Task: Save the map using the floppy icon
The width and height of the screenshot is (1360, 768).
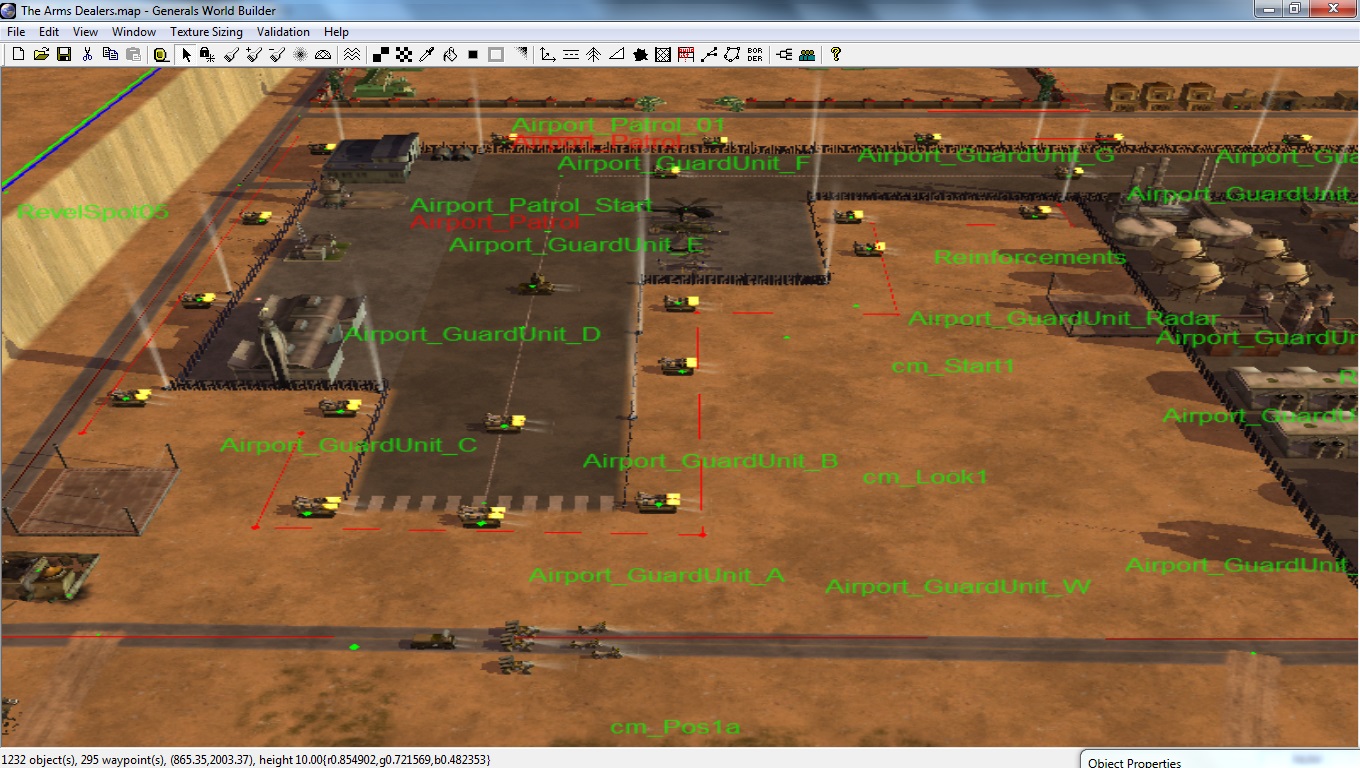Action: pos(64,55)
